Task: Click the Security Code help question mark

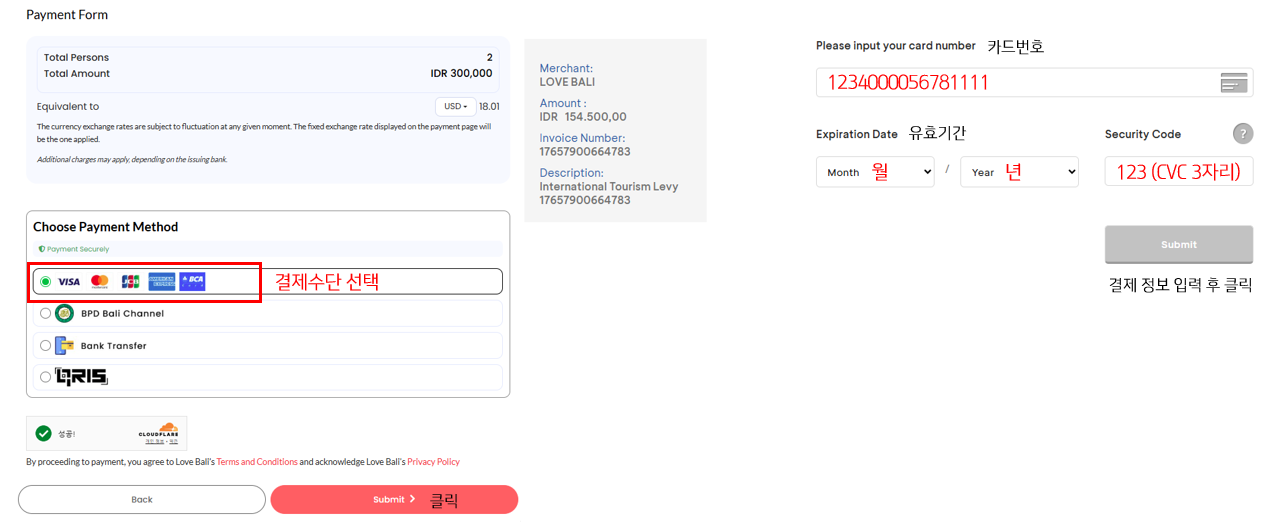Action: [x=1243, y=134]
